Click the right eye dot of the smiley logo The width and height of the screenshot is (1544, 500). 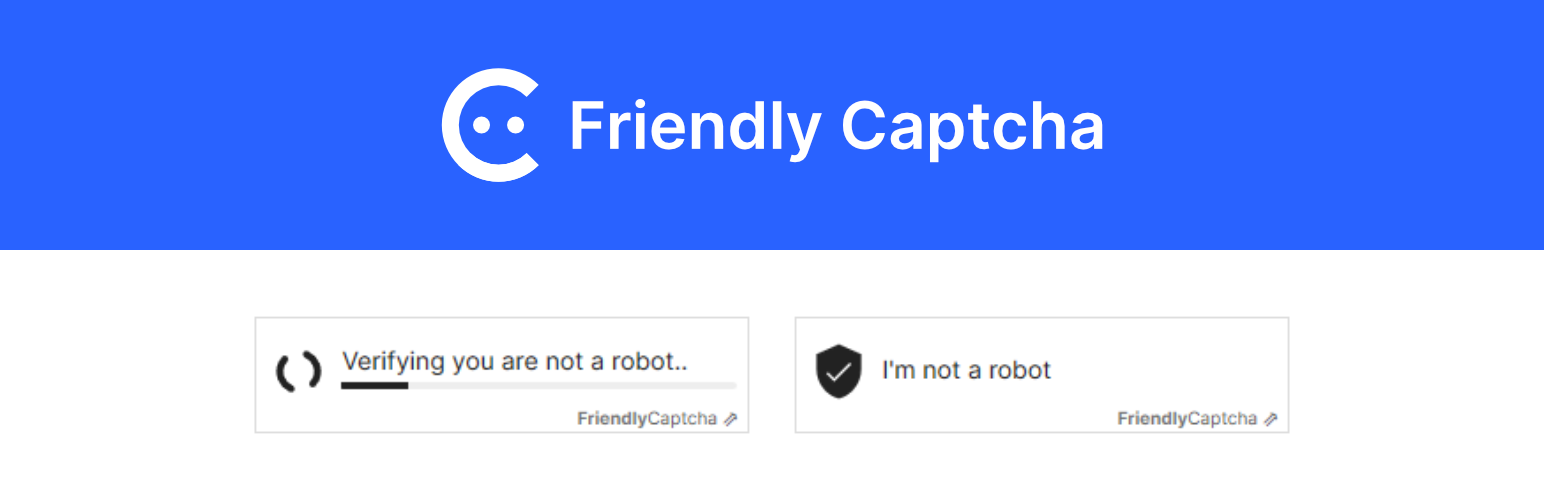pos(516,125)
